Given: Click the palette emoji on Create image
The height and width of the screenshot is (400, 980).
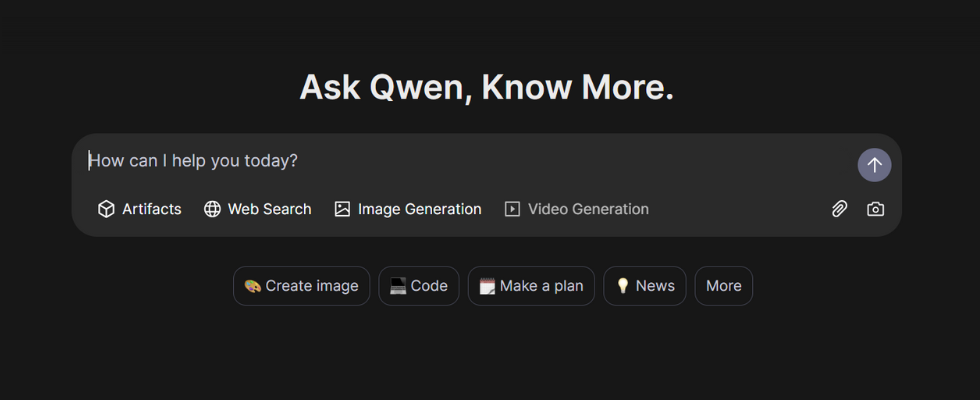Looking at the screenshot, I should (252, 286).
